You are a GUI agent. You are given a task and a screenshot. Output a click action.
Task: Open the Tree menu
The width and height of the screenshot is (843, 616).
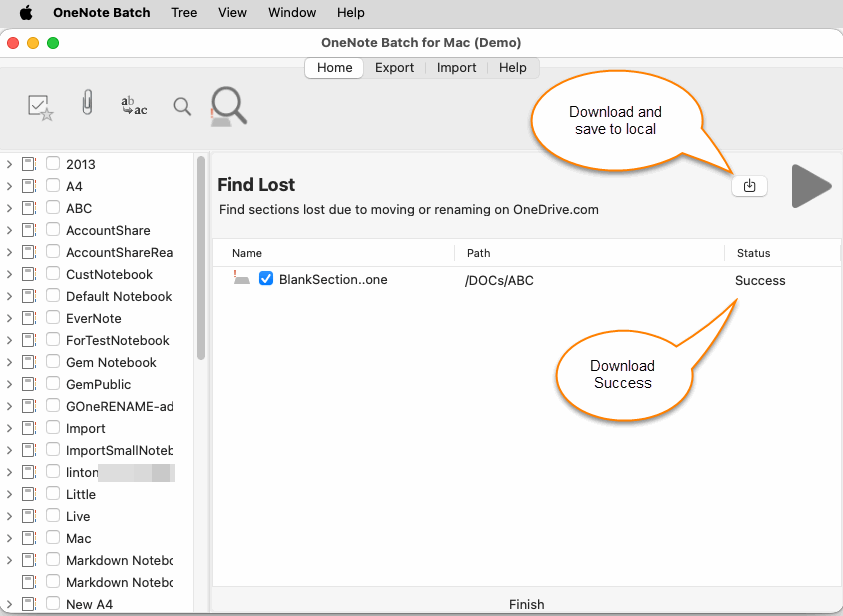coord(184,12)
